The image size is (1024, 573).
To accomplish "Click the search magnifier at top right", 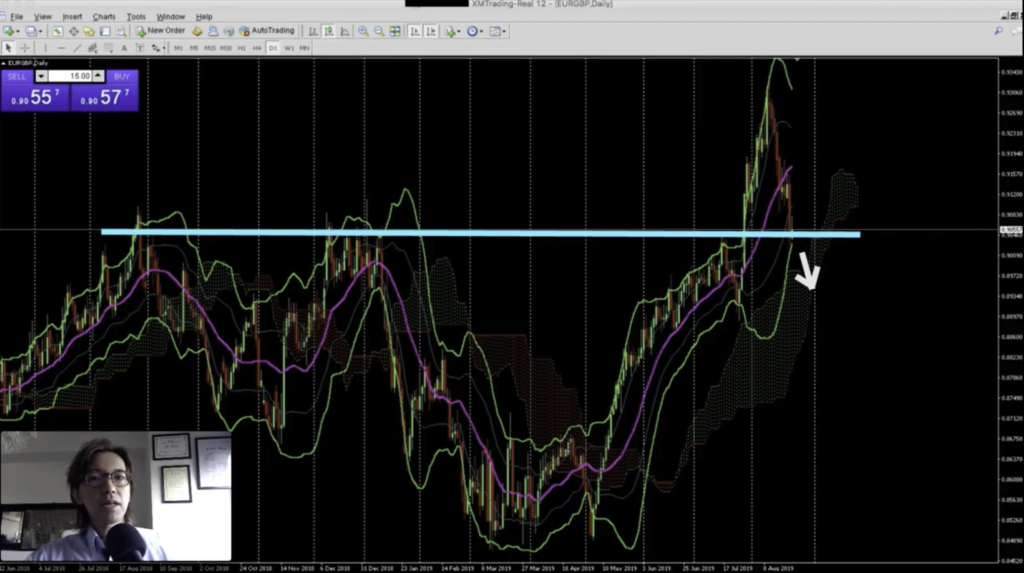I will point(999,31).
